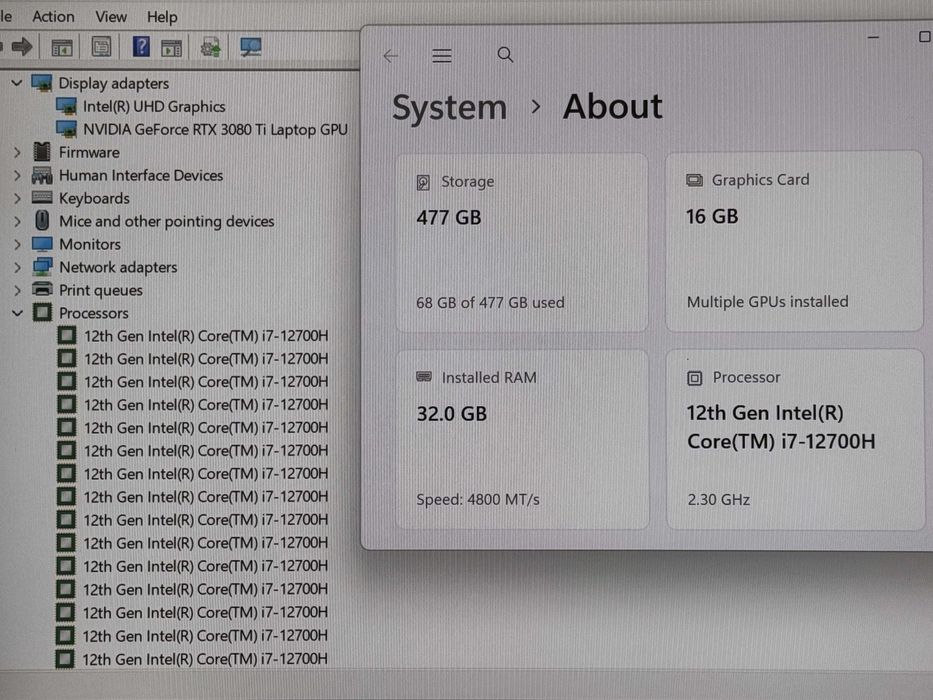Expand the Monitors node

click(17, 244)
